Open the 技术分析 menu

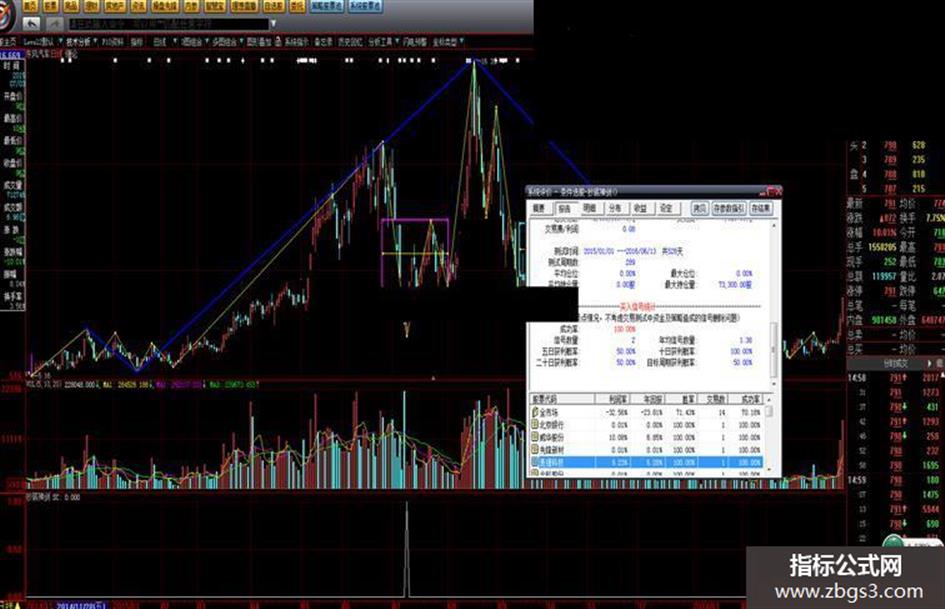(78, 42)
